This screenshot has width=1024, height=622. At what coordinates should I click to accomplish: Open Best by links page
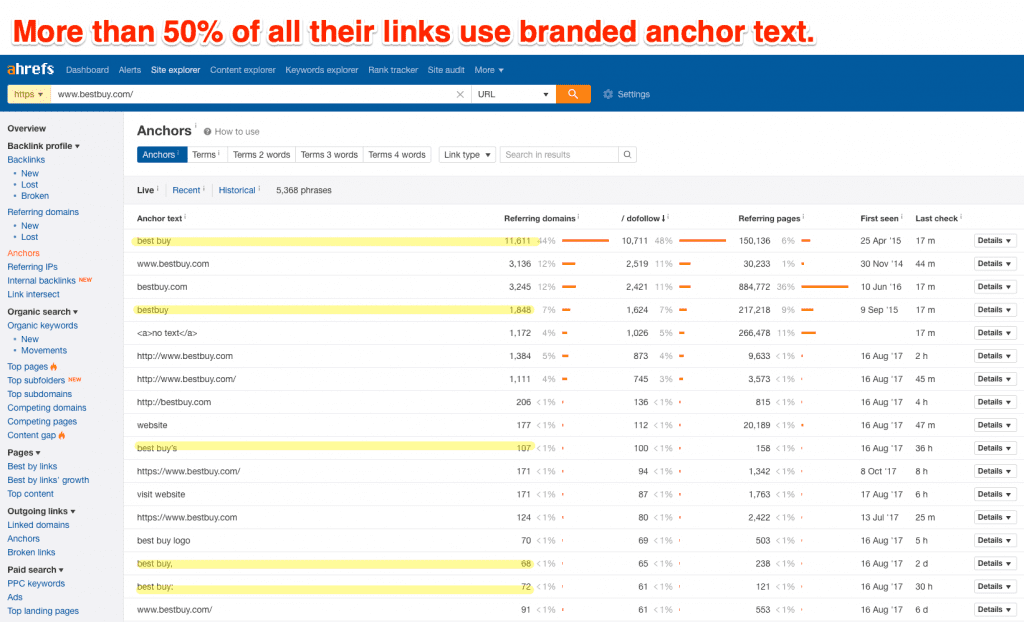point(32,466)
